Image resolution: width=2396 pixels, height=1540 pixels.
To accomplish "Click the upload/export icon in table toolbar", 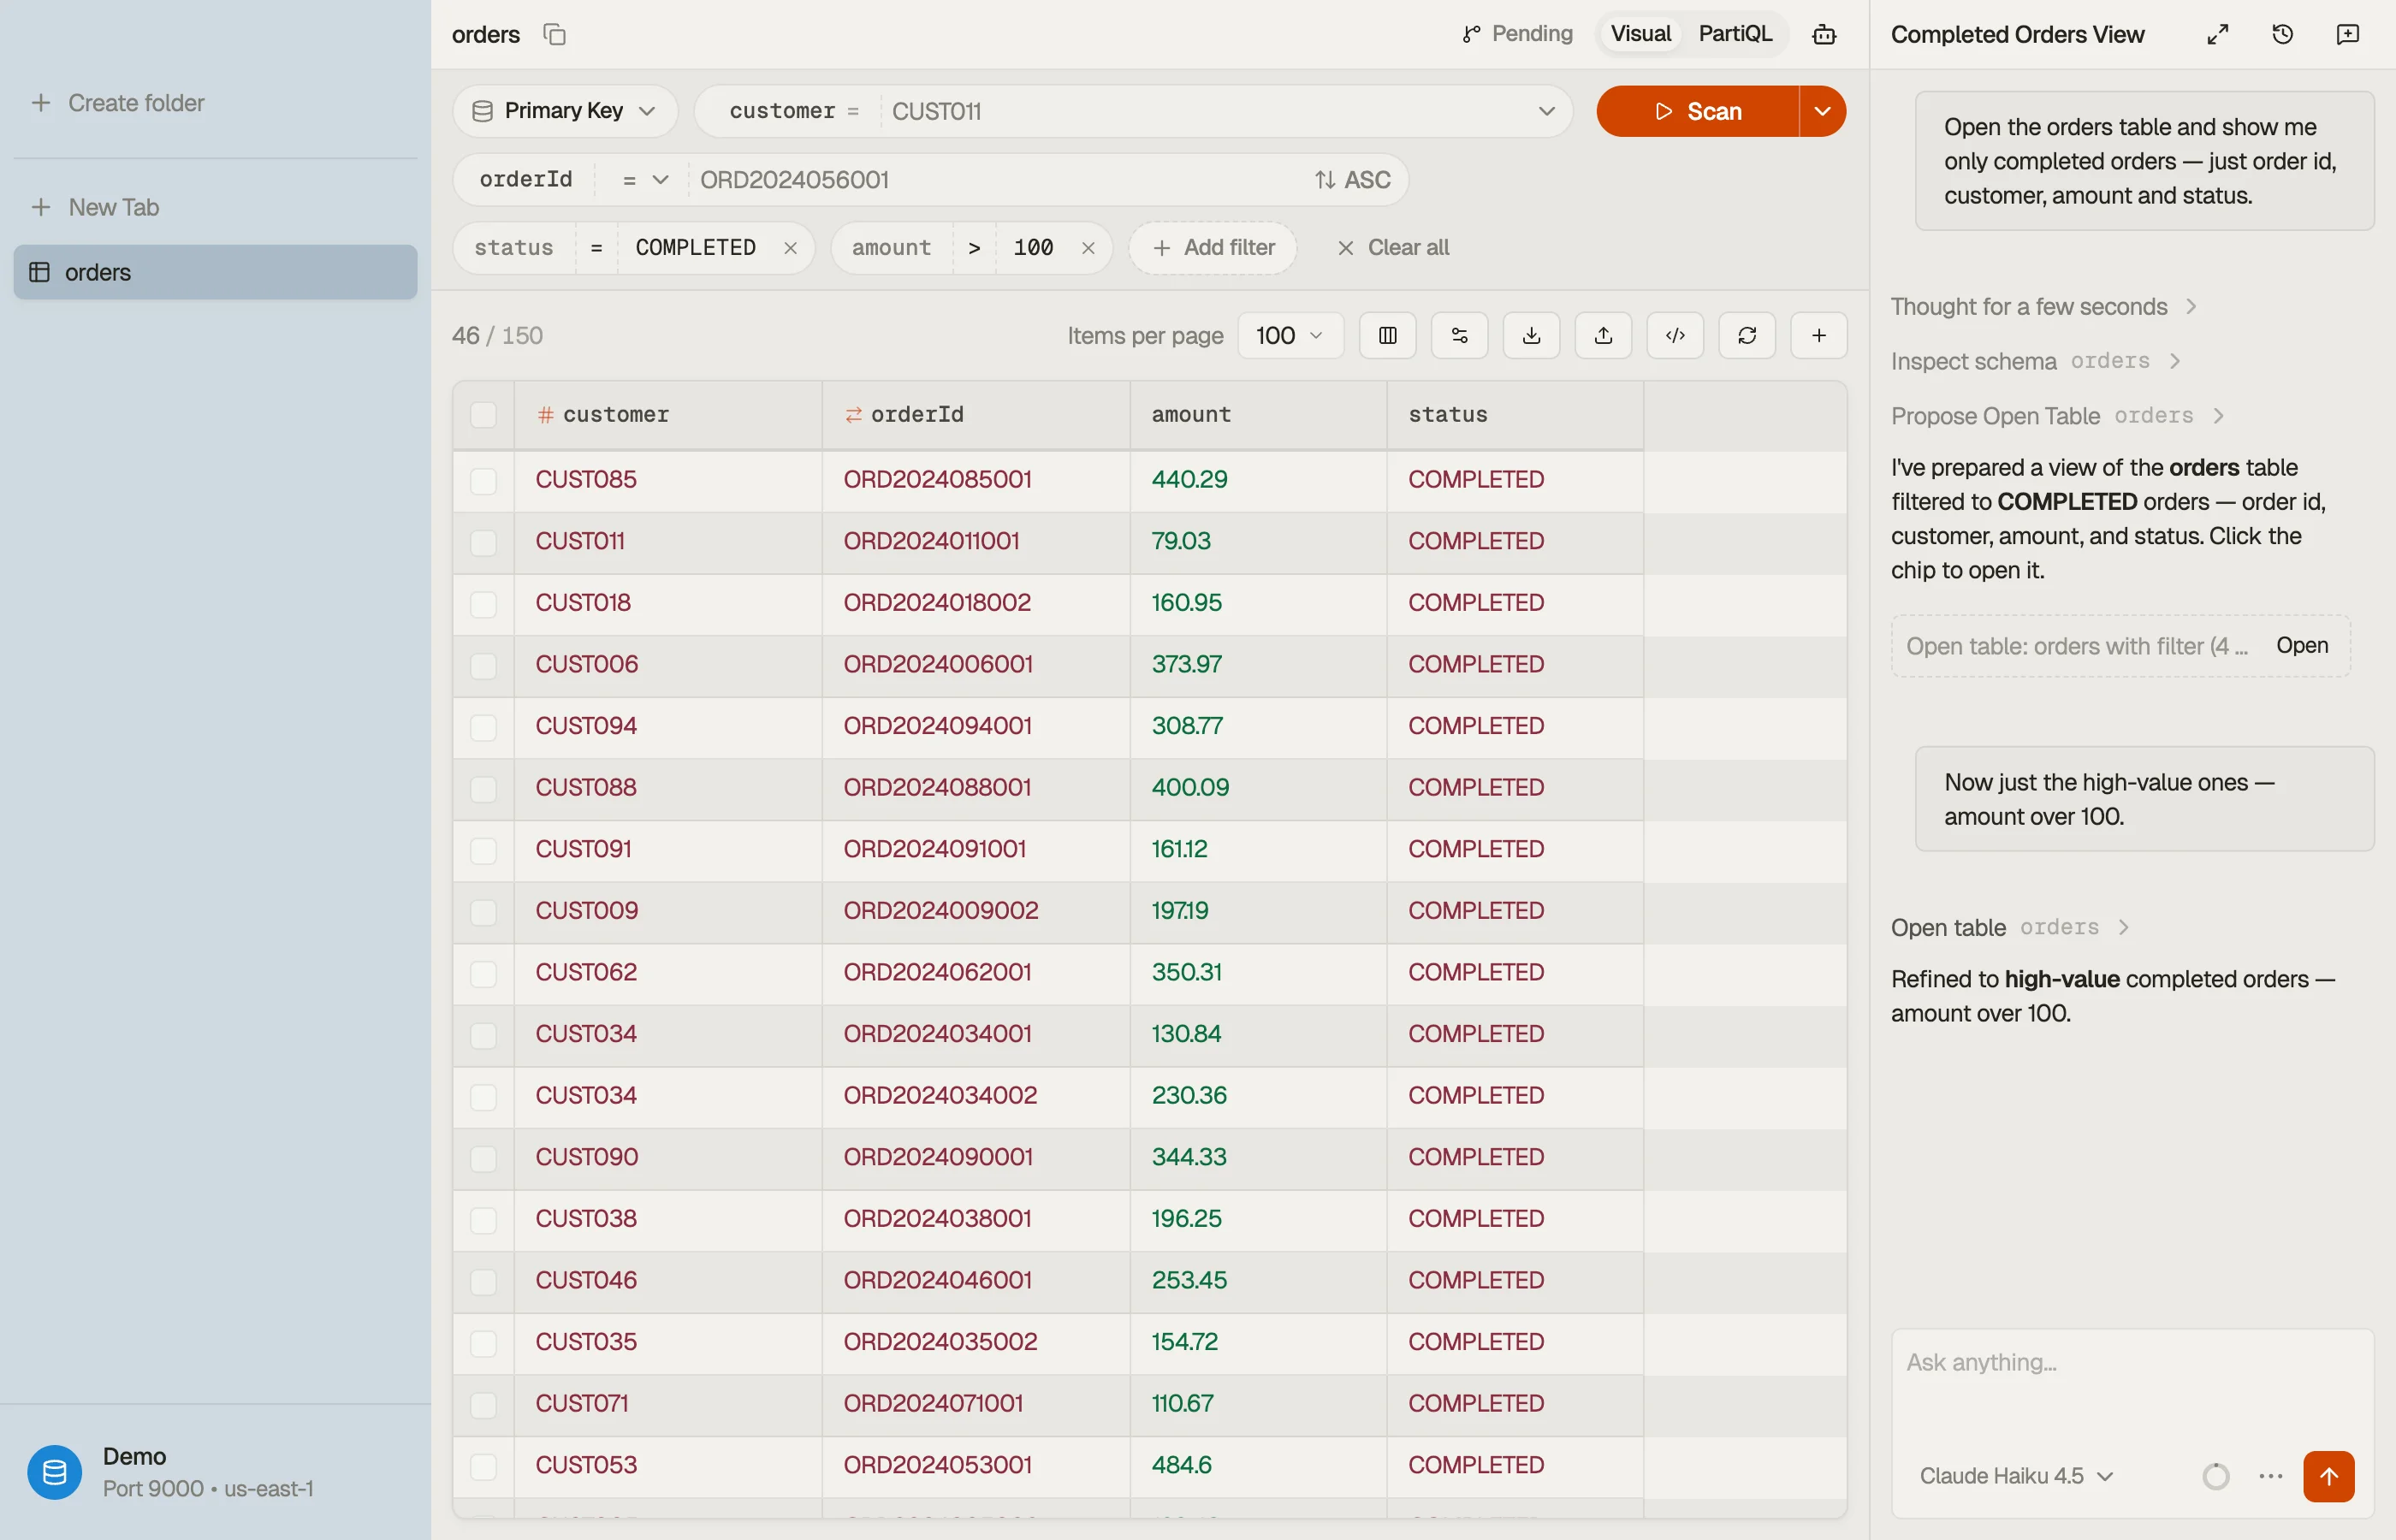I will click(x=1603, y=335).
